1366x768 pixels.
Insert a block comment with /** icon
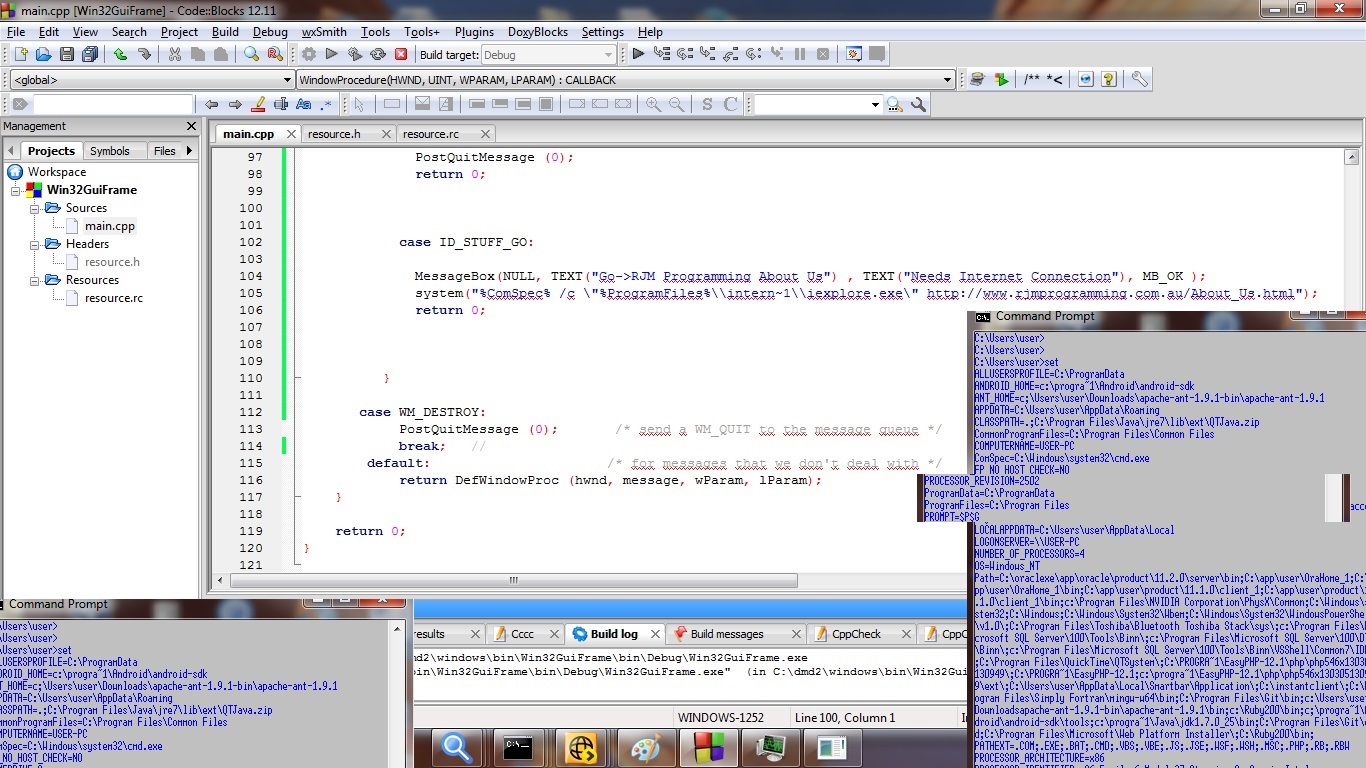tap(1032, 79)
